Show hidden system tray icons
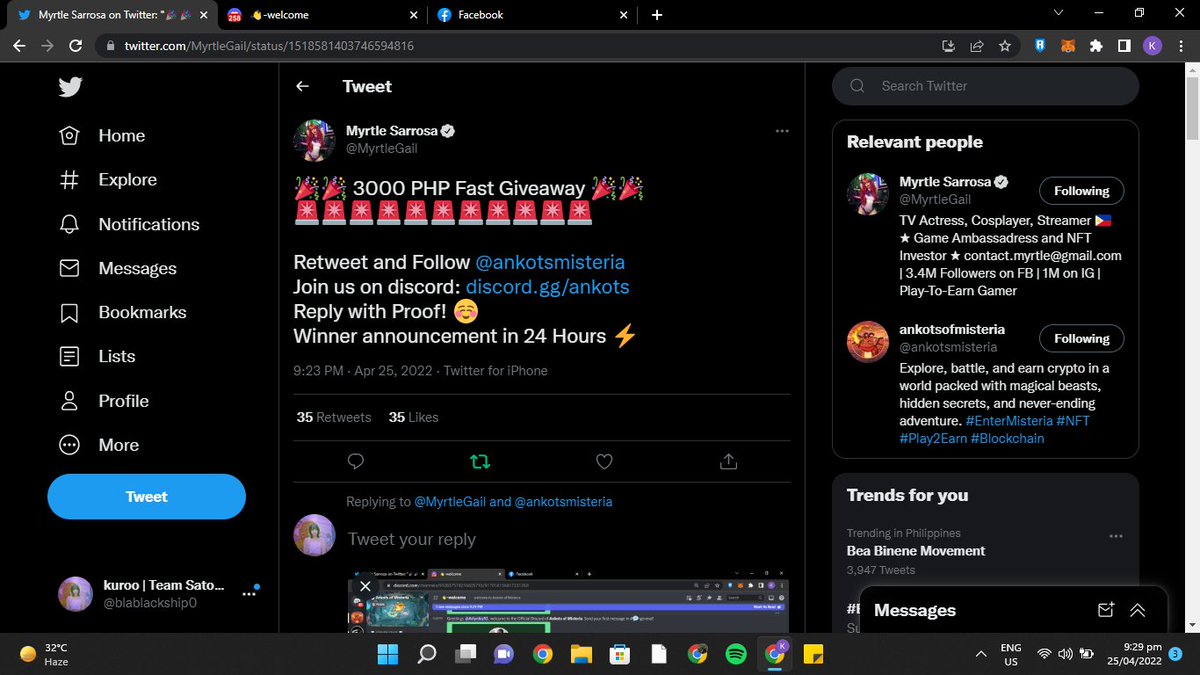 point(981,654)
